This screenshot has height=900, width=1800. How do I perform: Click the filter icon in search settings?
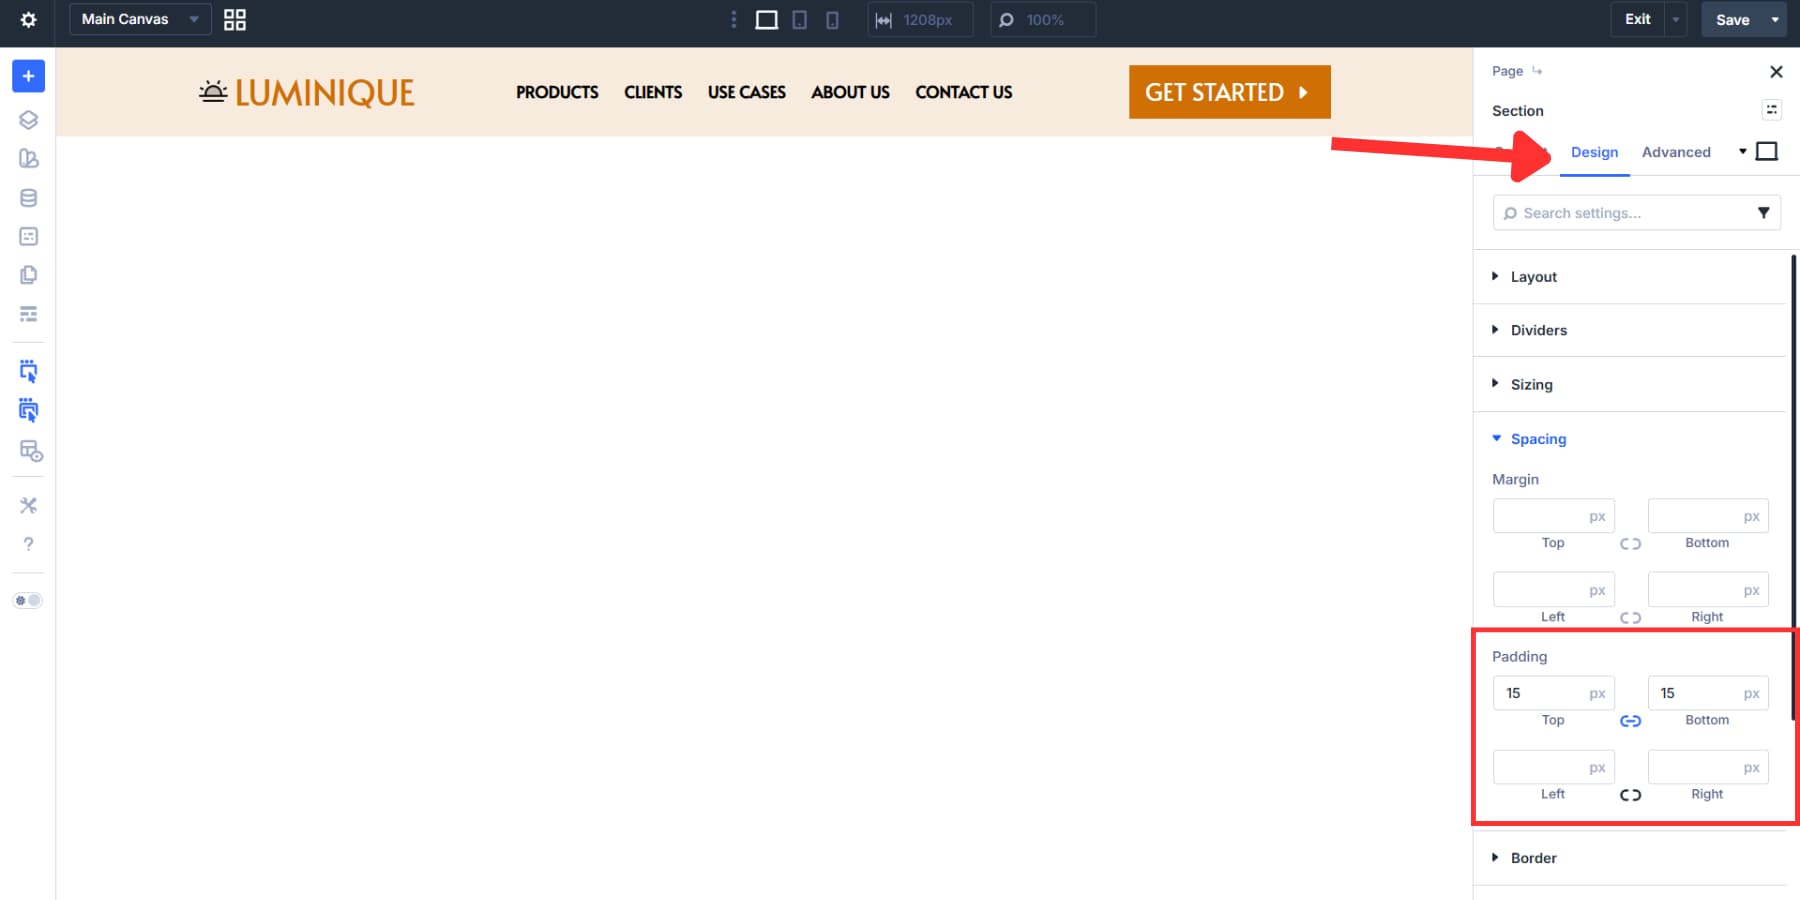point(1763,212)
